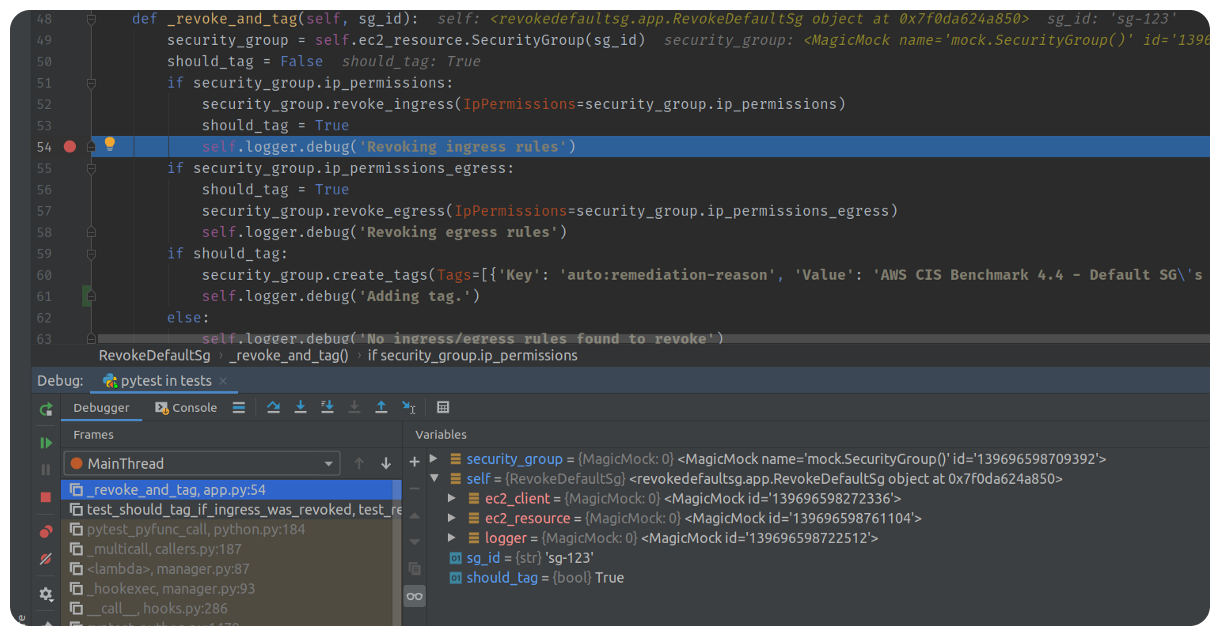Switch to the Console tab

pyautogui.click(x=186, y=407)
